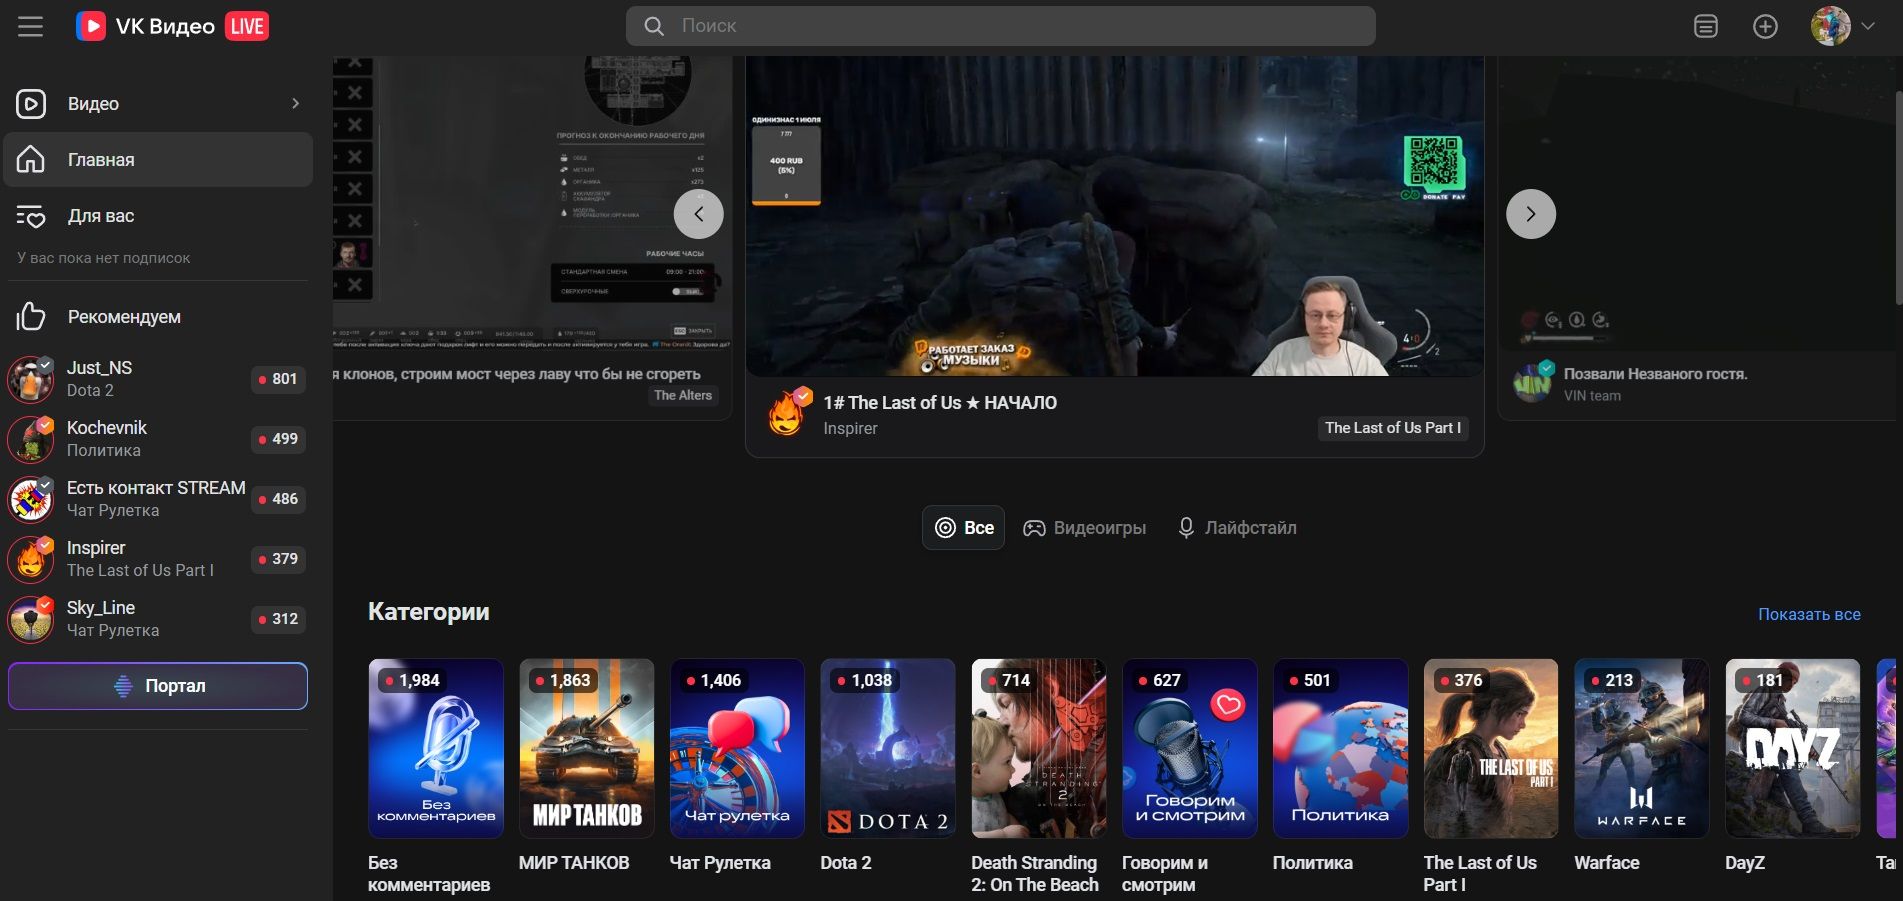The image size is (1903, 901).
Task: Open Sky_Line channel avatar
Action: tap(31, 619)
